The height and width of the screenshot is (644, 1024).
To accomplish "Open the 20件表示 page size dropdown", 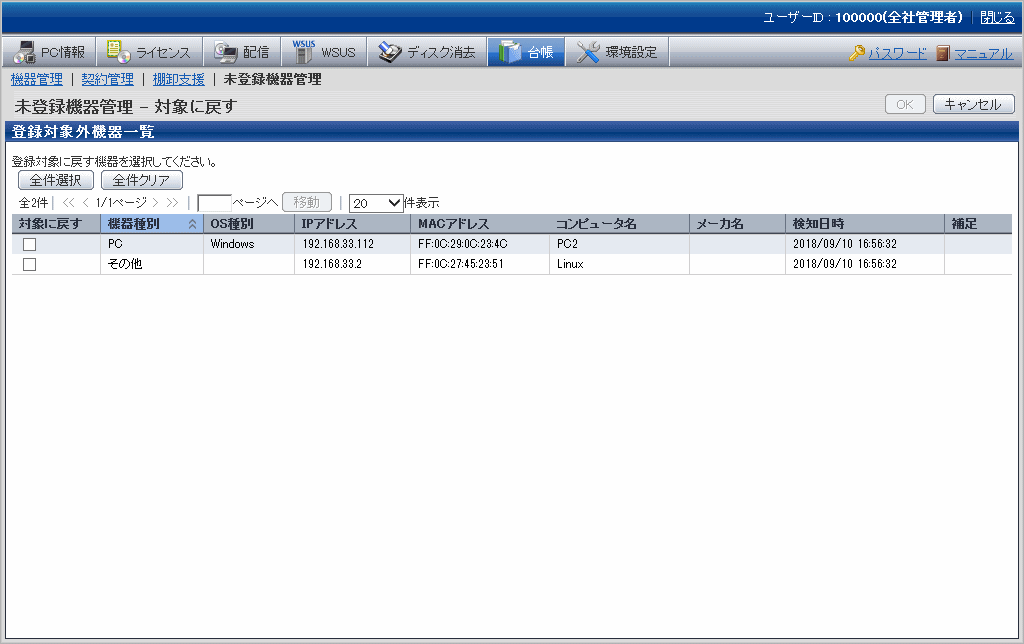I will pyautogui.click(x=376, y=202).
